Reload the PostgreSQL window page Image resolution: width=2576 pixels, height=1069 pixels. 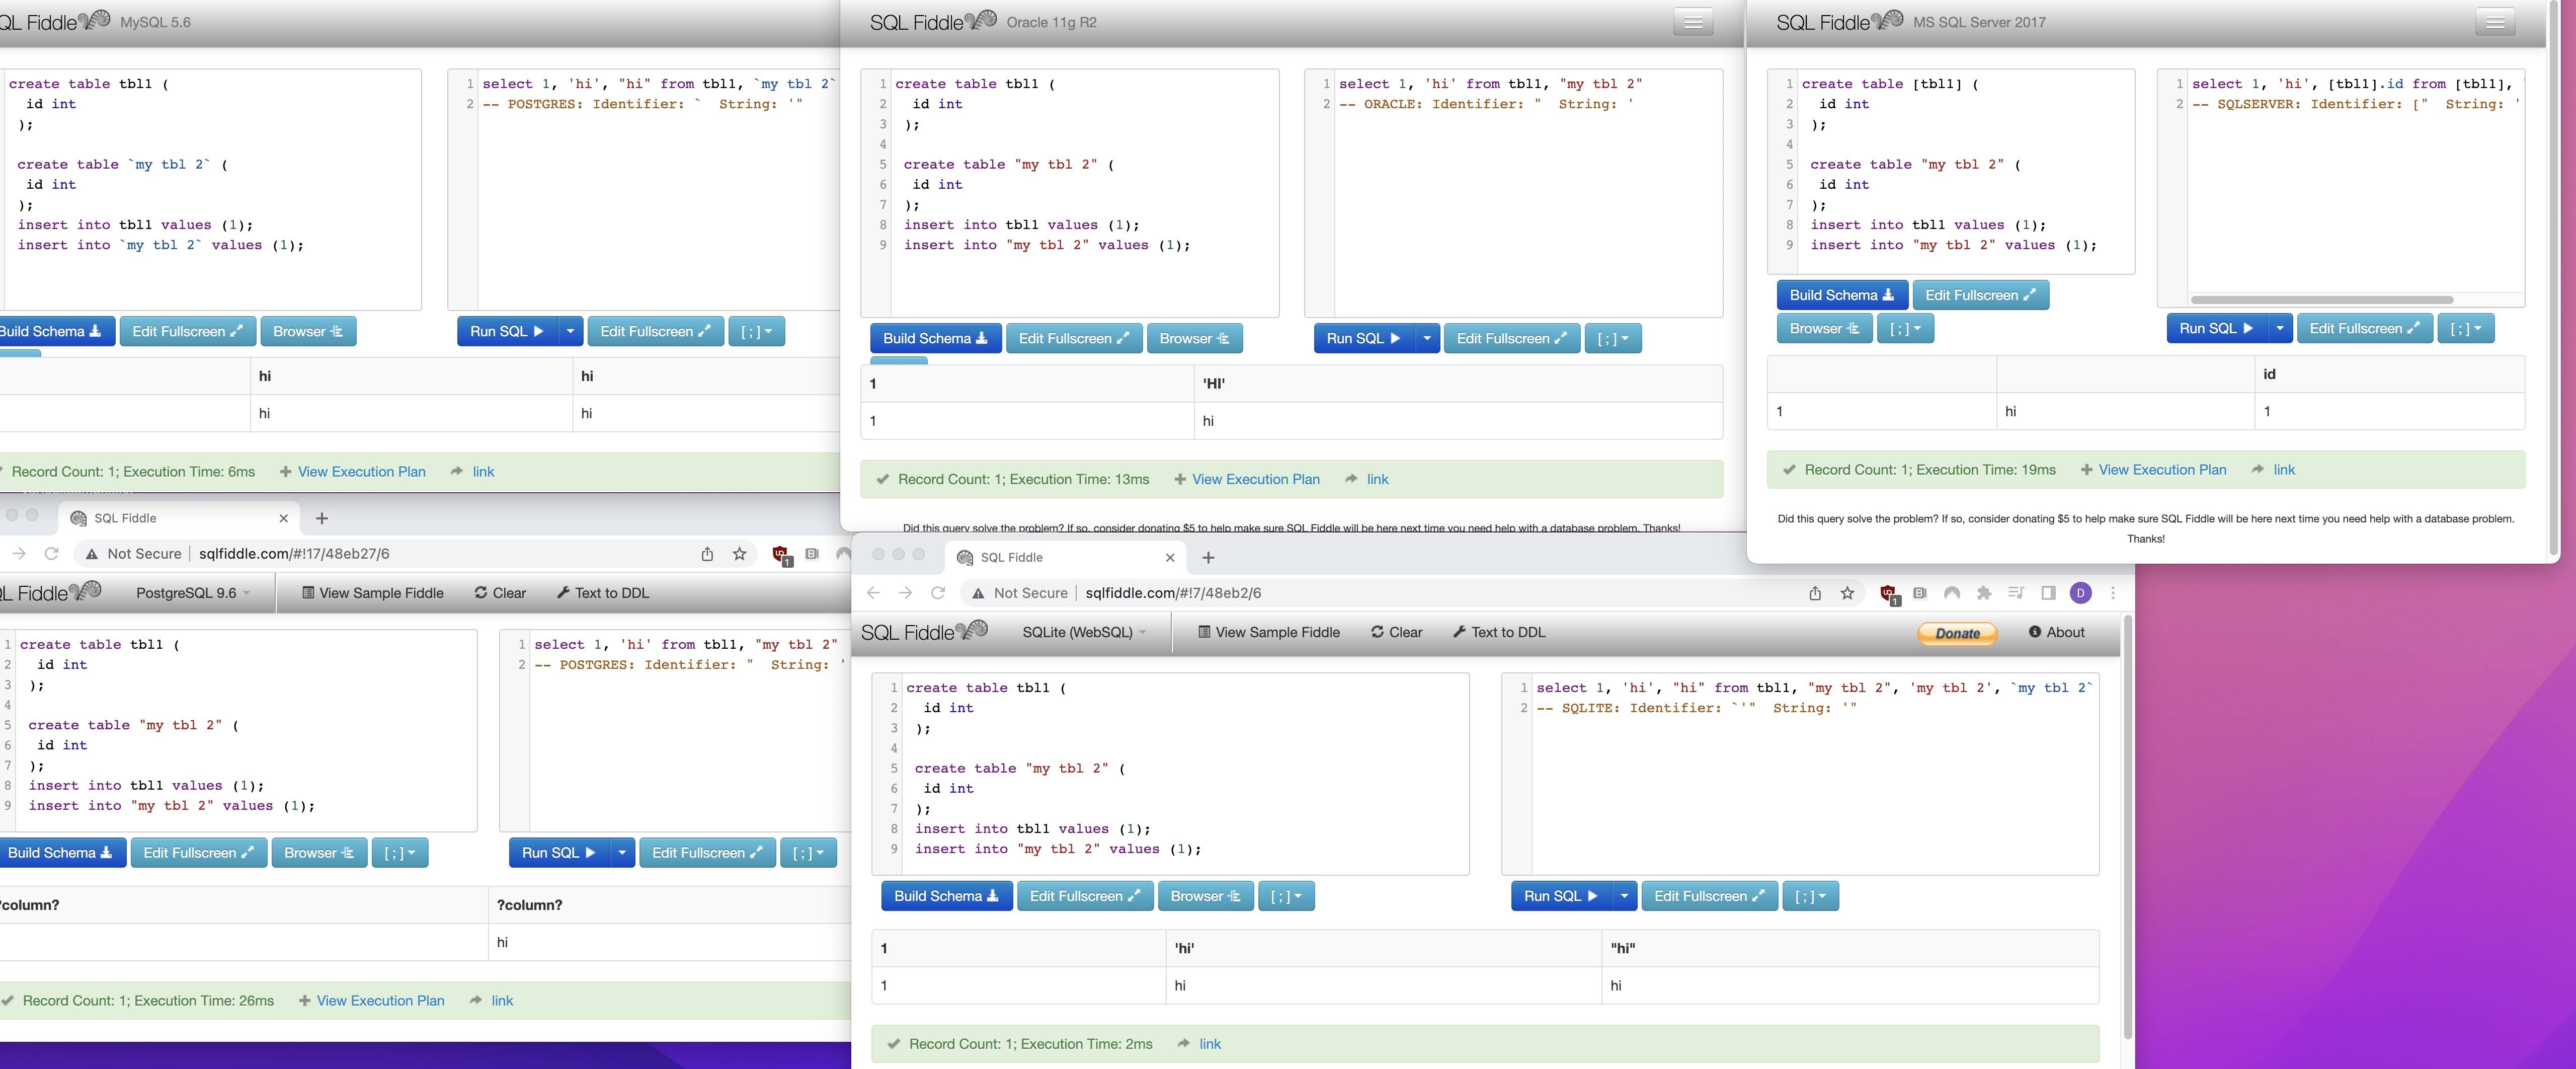(52, 554)
